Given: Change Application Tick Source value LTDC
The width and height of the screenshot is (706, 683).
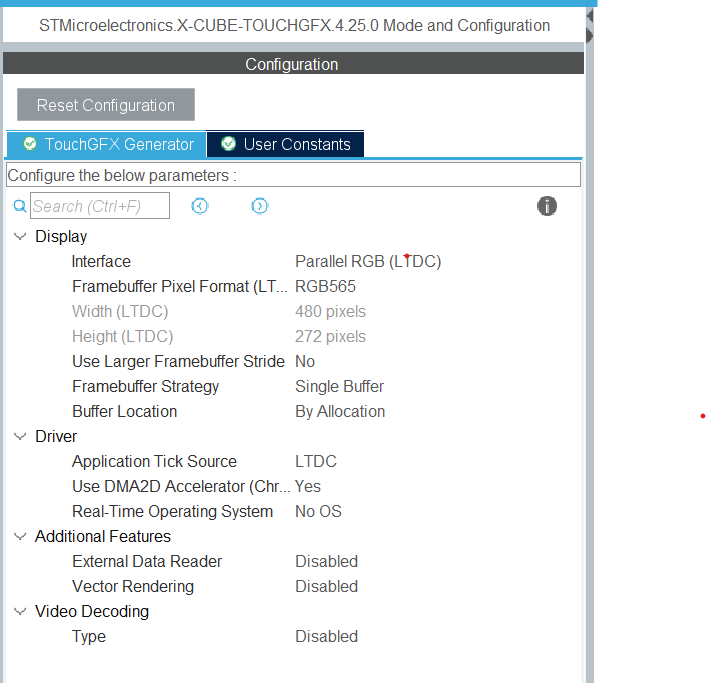Looking at the screenshot, I should tap(316, 461).
